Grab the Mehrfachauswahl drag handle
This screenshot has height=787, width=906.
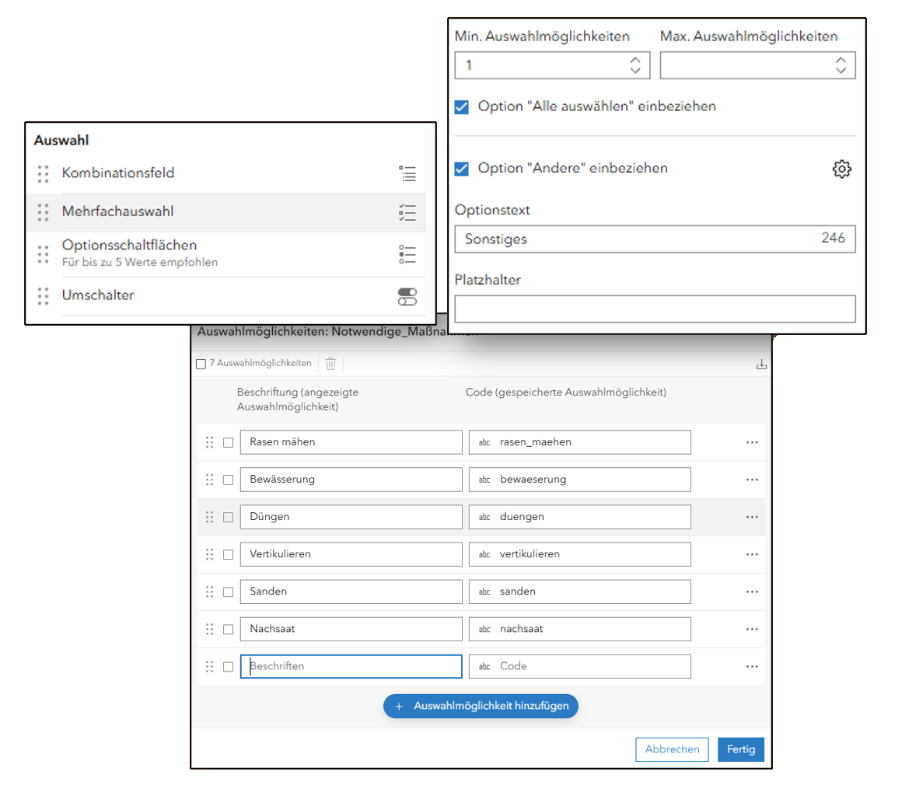point(43,212)
